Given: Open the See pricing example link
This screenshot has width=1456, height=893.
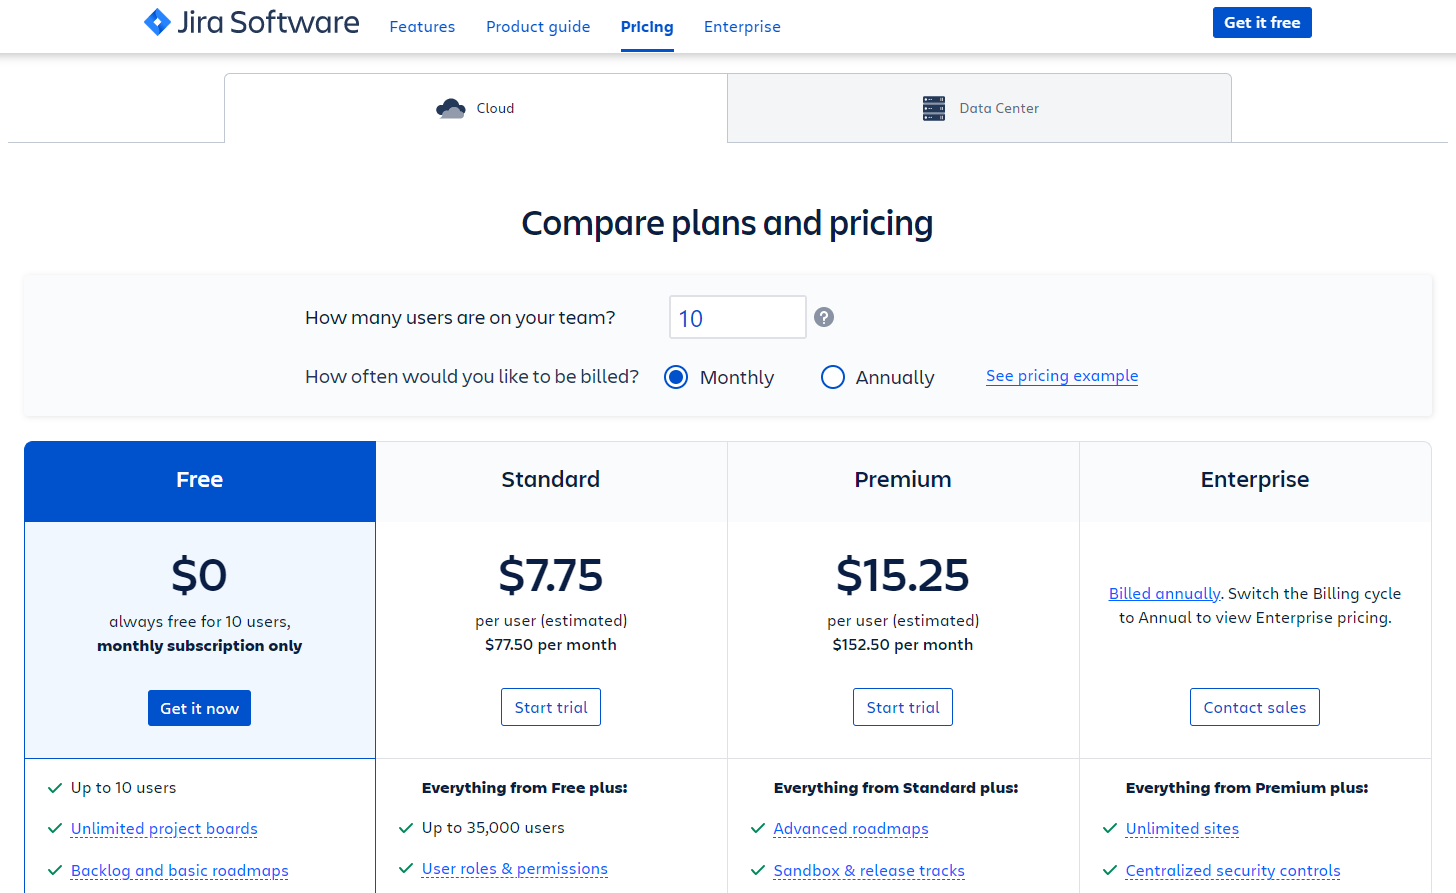Looking at the screenshot, I should pos(1062,376).
